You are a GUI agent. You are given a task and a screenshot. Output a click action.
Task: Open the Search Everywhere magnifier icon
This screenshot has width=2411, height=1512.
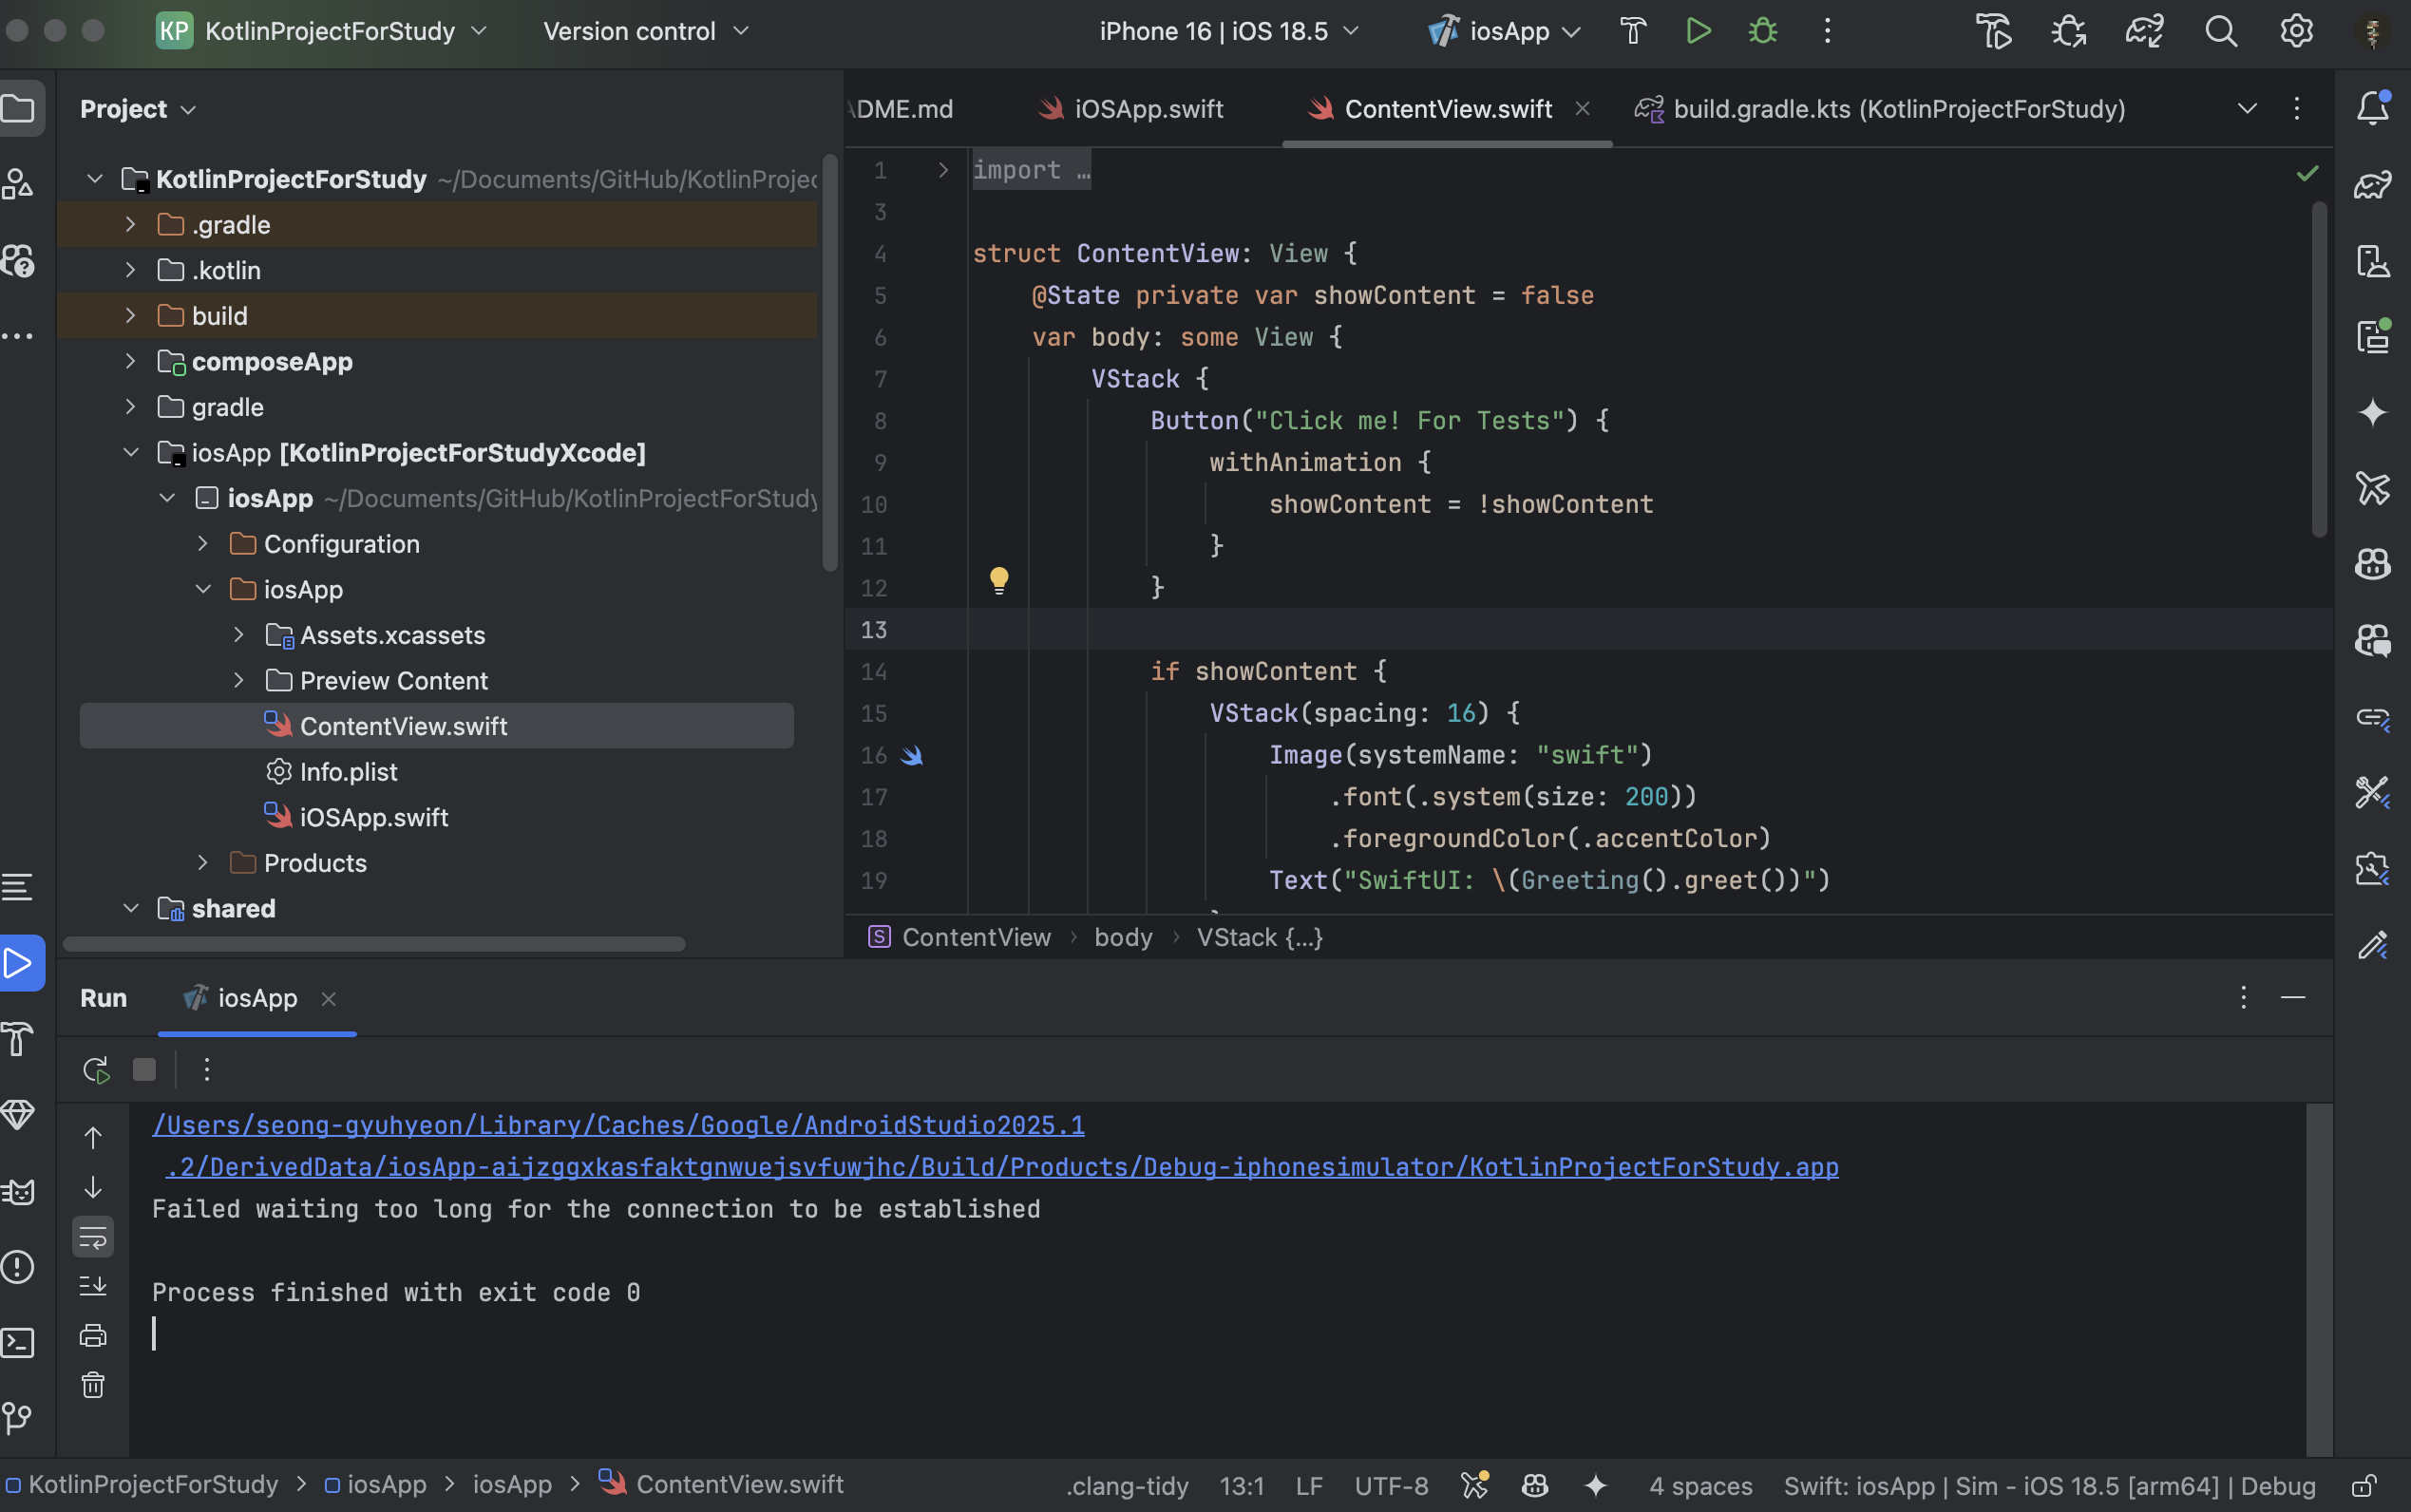[2221, 31]
